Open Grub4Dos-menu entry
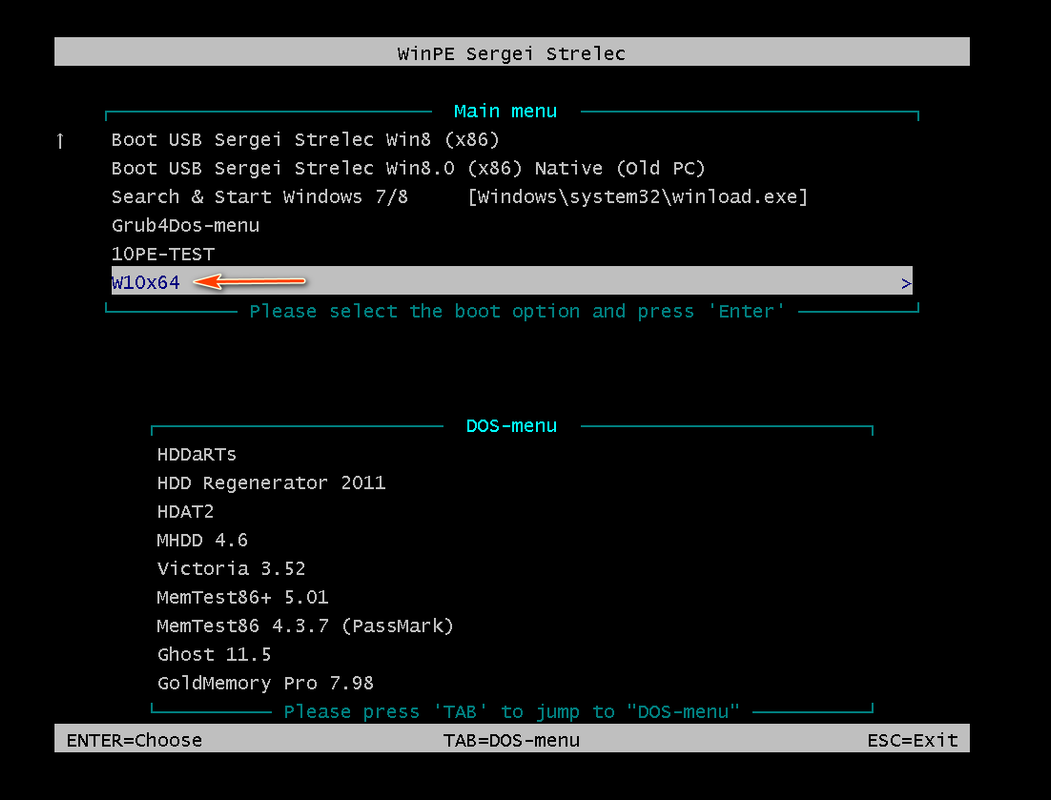 click(185, 226)
